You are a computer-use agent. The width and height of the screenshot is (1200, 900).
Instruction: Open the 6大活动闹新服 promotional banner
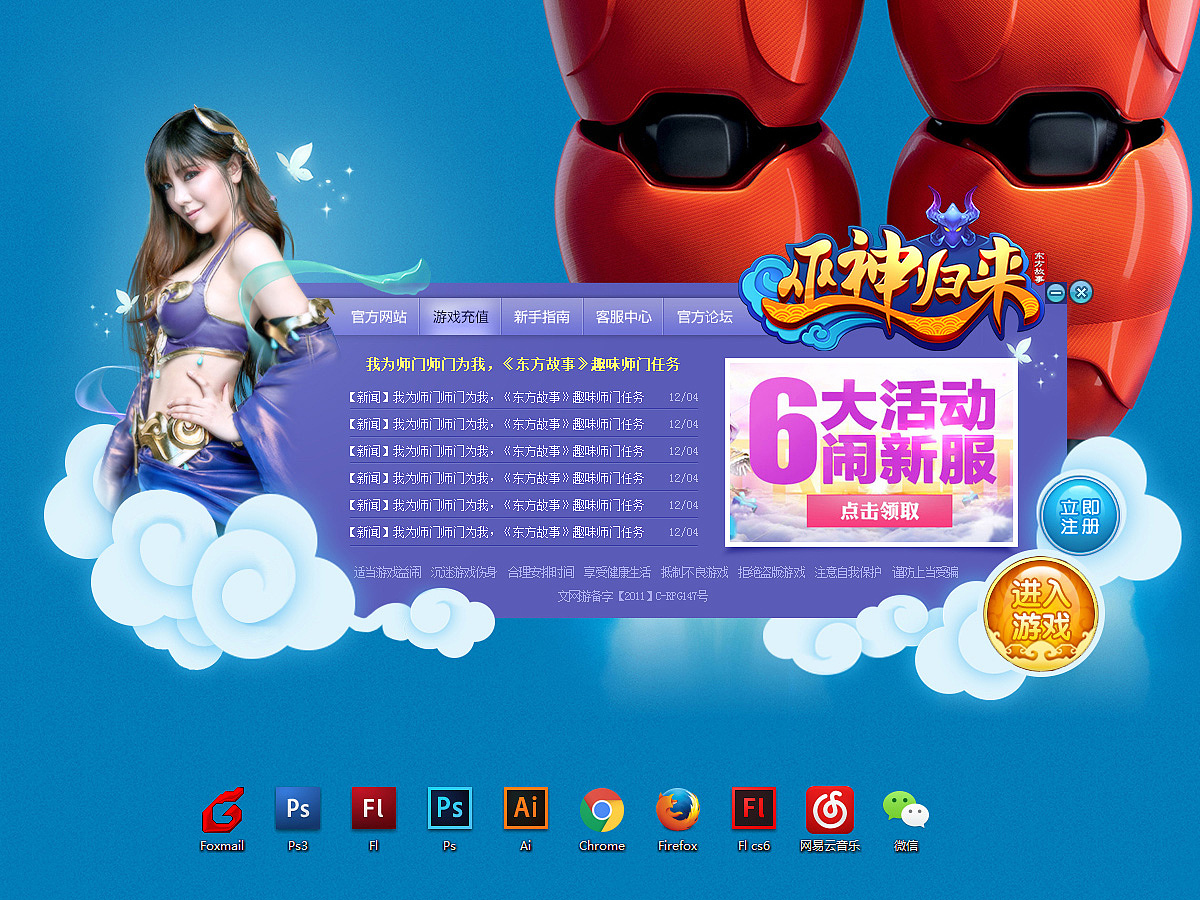tap(872, 453)
